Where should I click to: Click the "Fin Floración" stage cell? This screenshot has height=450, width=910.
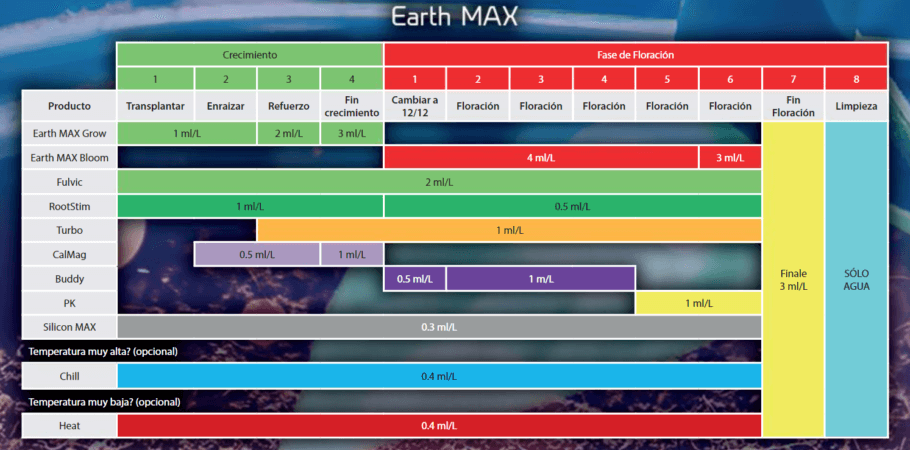click(x=793, y=106)
